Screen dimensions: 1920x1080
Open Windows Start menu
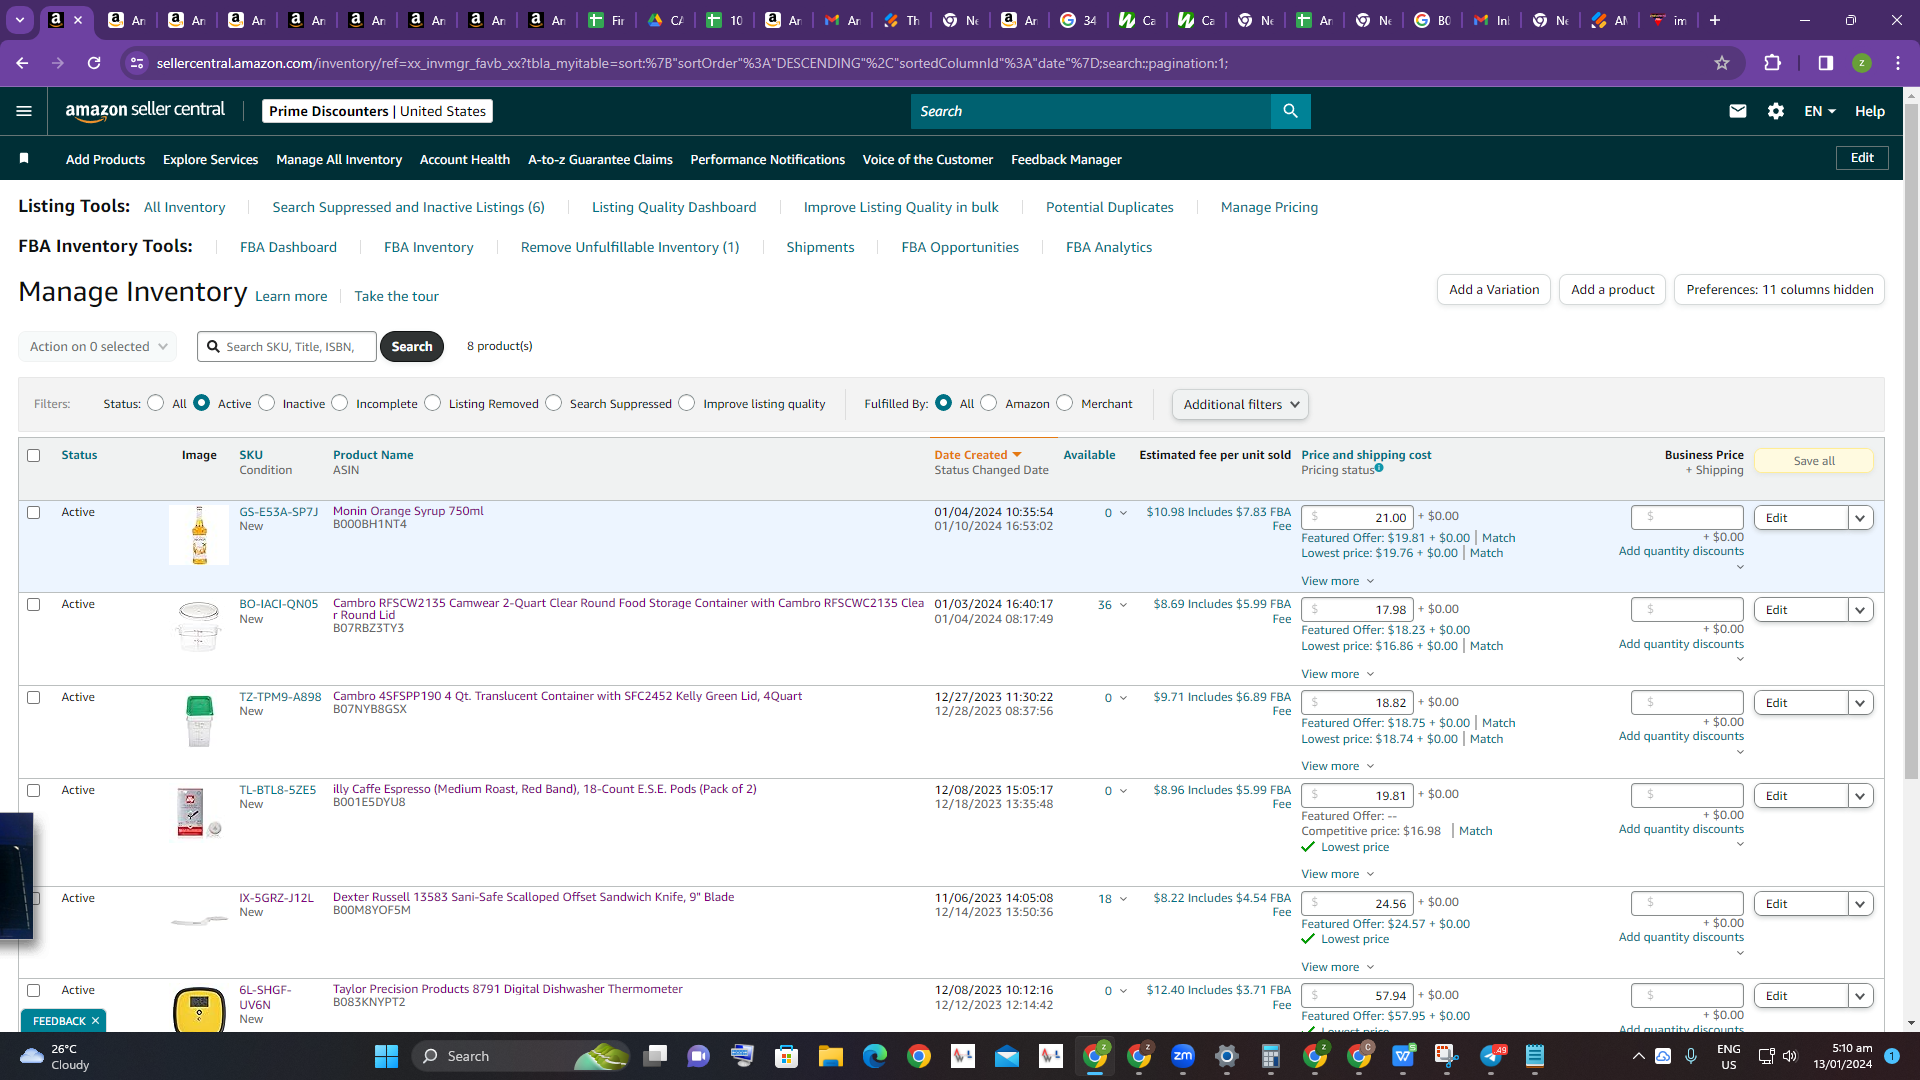pos(386,1056)
